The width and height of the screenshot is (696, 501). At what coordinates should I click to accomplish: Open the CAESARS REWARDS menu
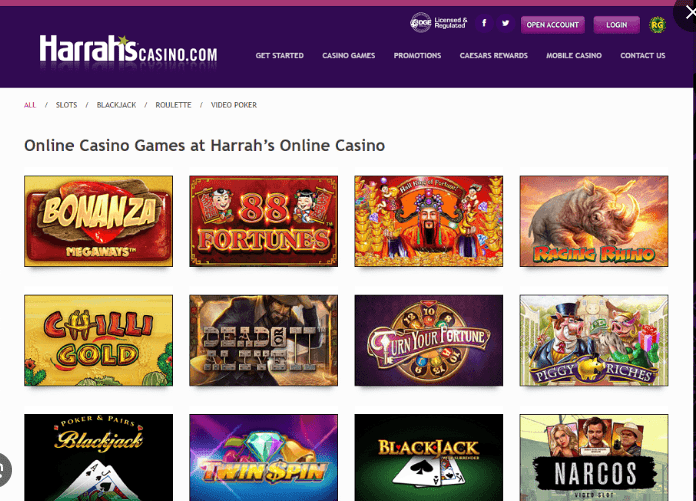(x=494, y=55)
